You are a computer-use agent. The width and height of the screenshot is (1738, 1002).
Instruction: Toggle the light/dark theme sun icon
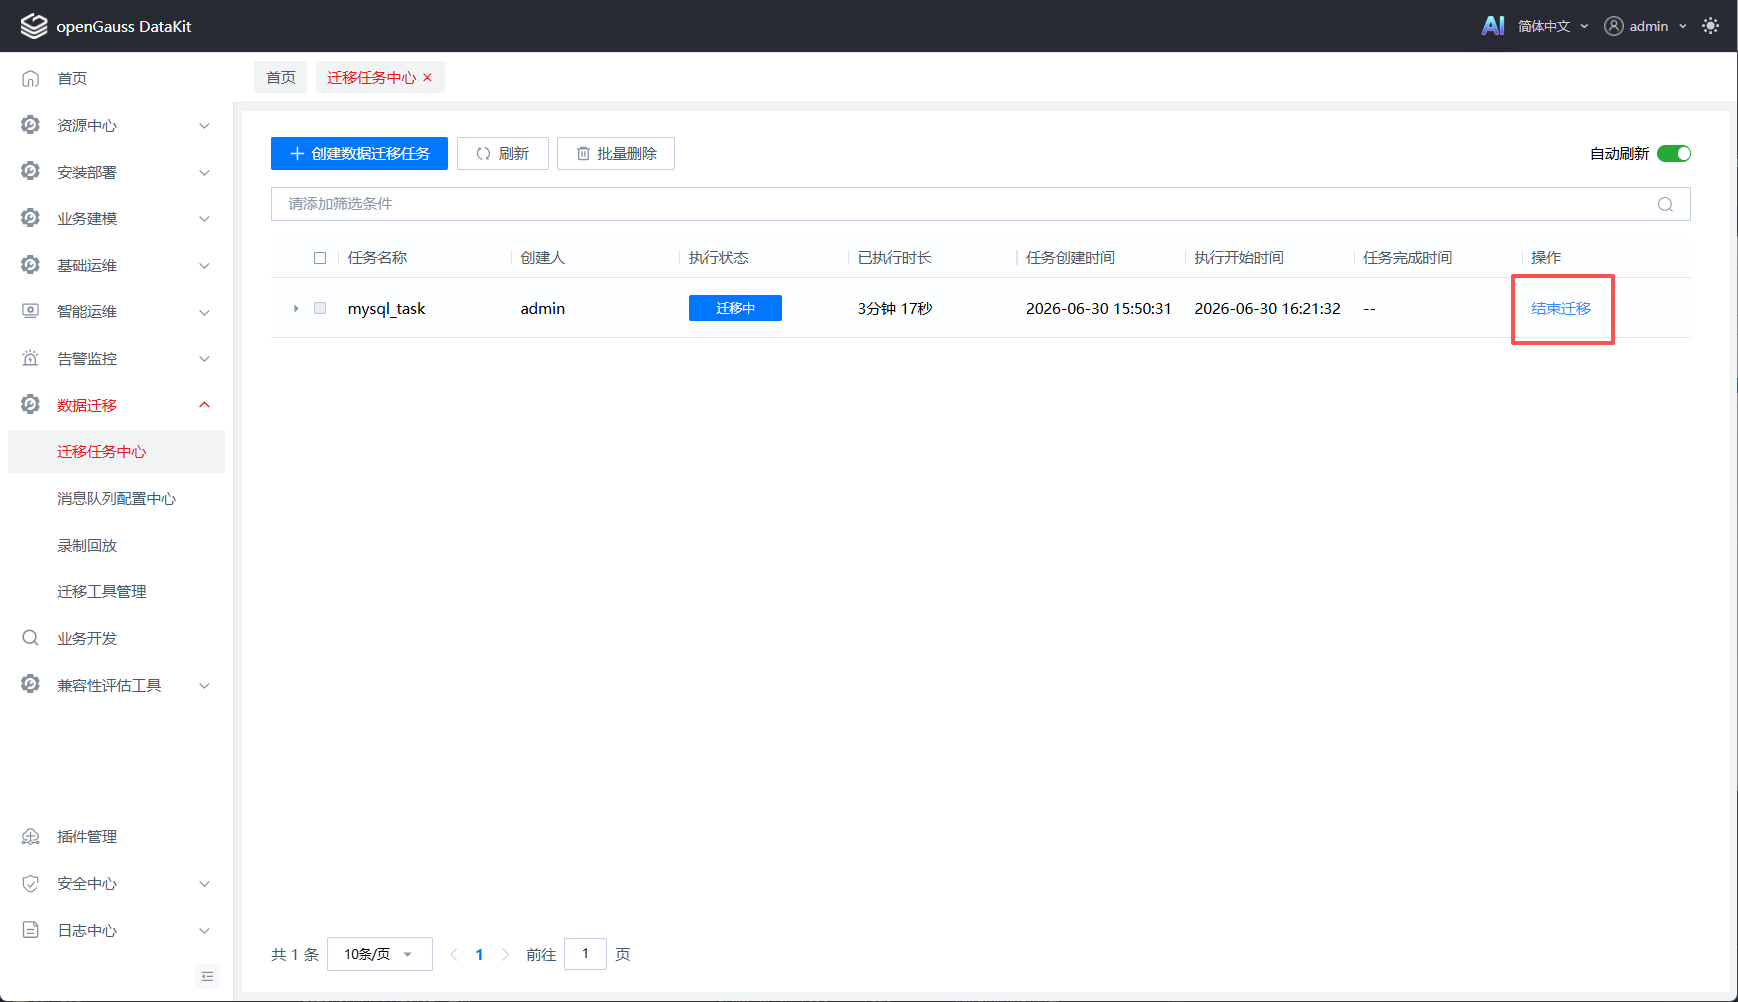1711,26
